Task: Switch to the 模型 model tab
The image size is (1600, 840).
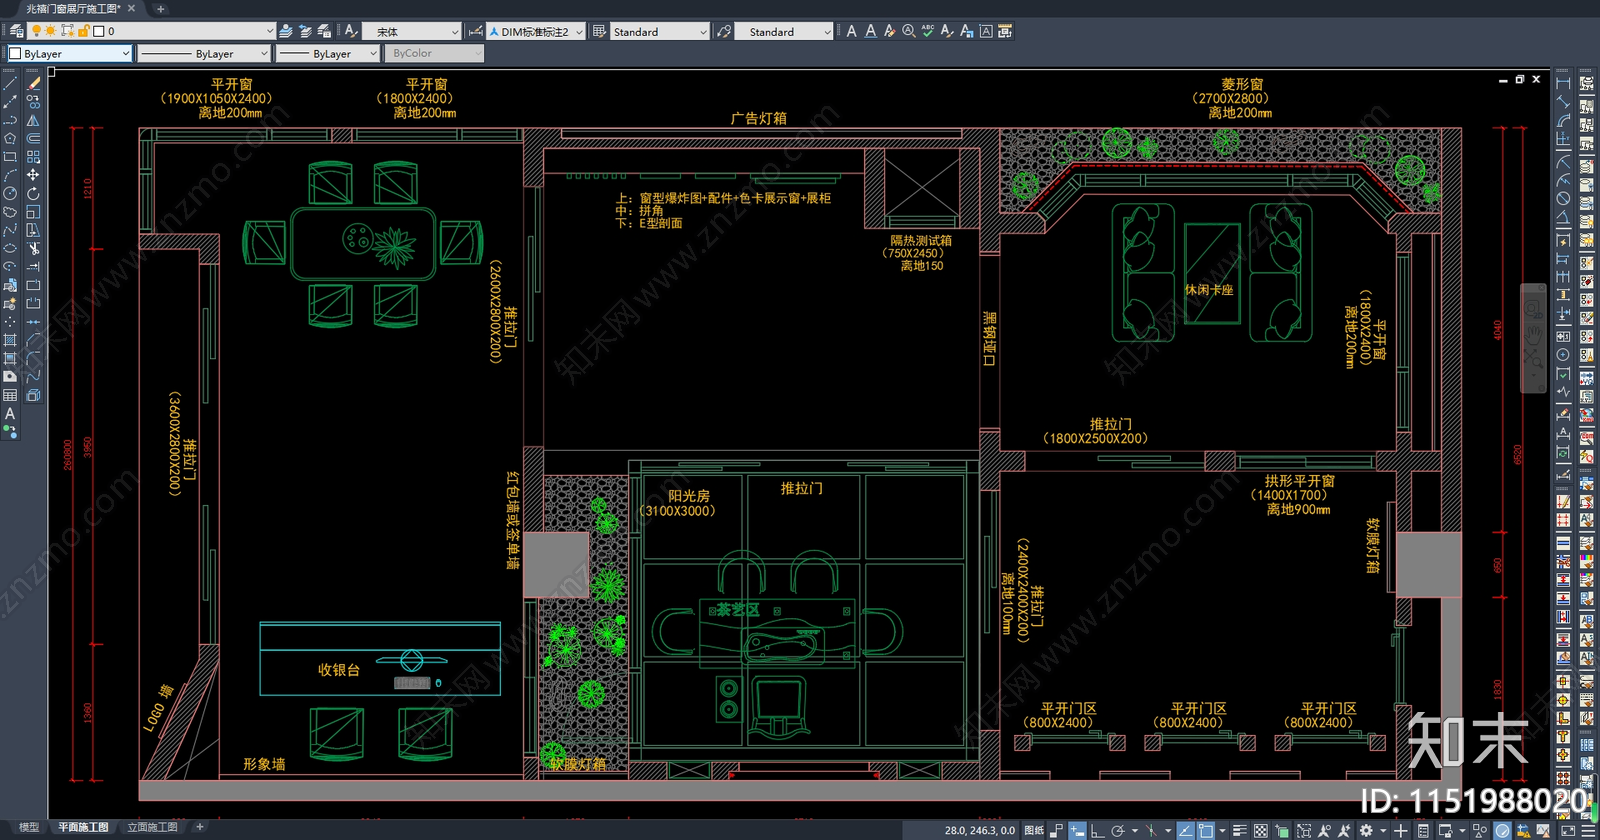Action: point(29,827)
